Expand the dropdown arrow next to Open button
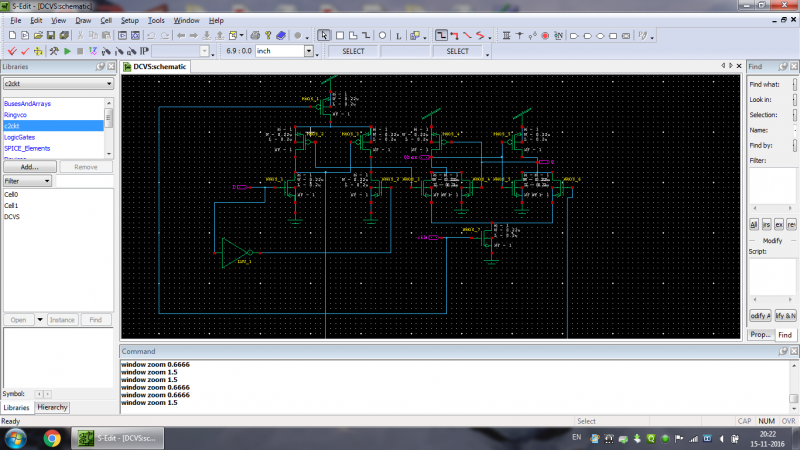The image size is (800, 450). (x=40, y=320)
